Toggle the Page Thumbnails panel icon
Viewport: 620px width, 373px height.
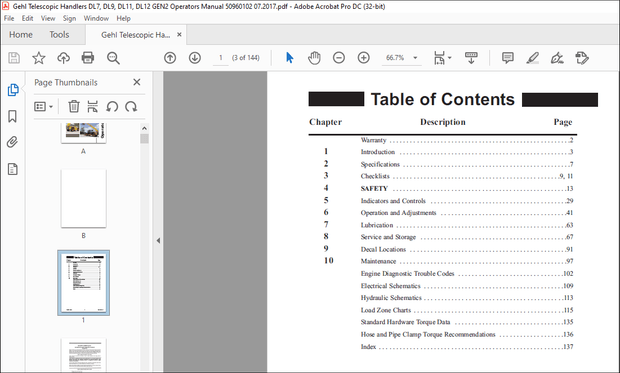coord(13,90)
